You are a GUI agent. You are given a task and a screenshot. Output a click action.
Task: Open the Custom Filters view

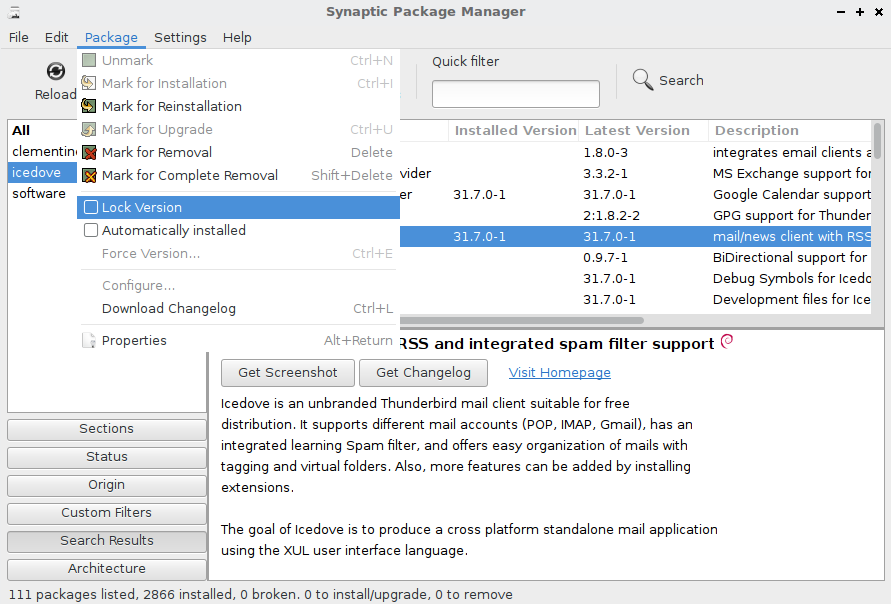[107, 513]
